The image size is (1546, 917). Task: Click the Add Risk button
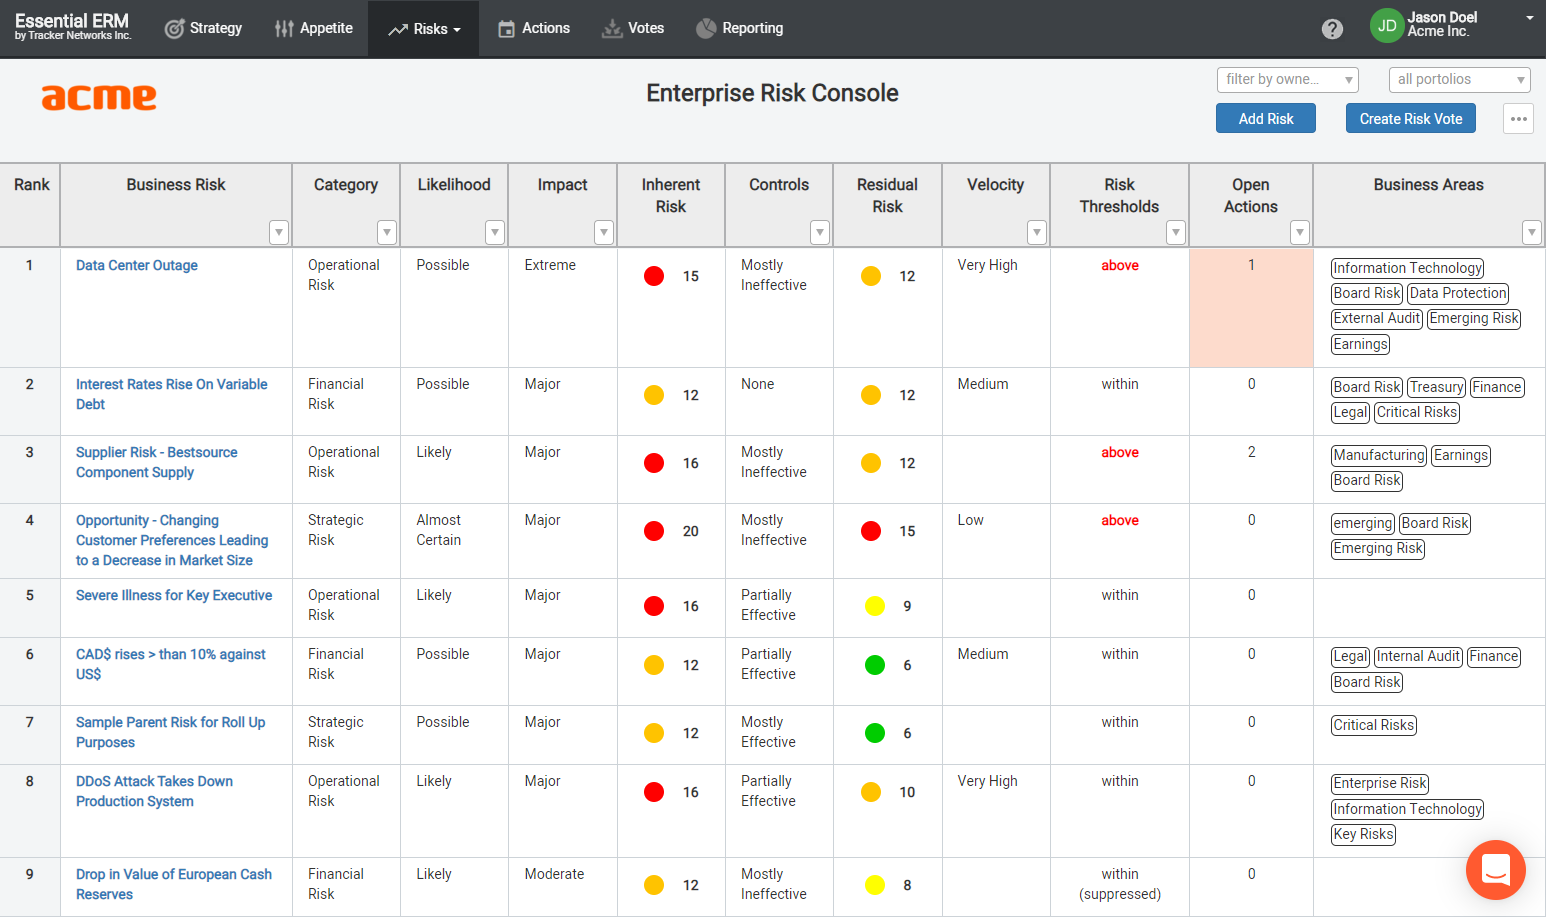pyautogui.click(x=1265, y=118)
